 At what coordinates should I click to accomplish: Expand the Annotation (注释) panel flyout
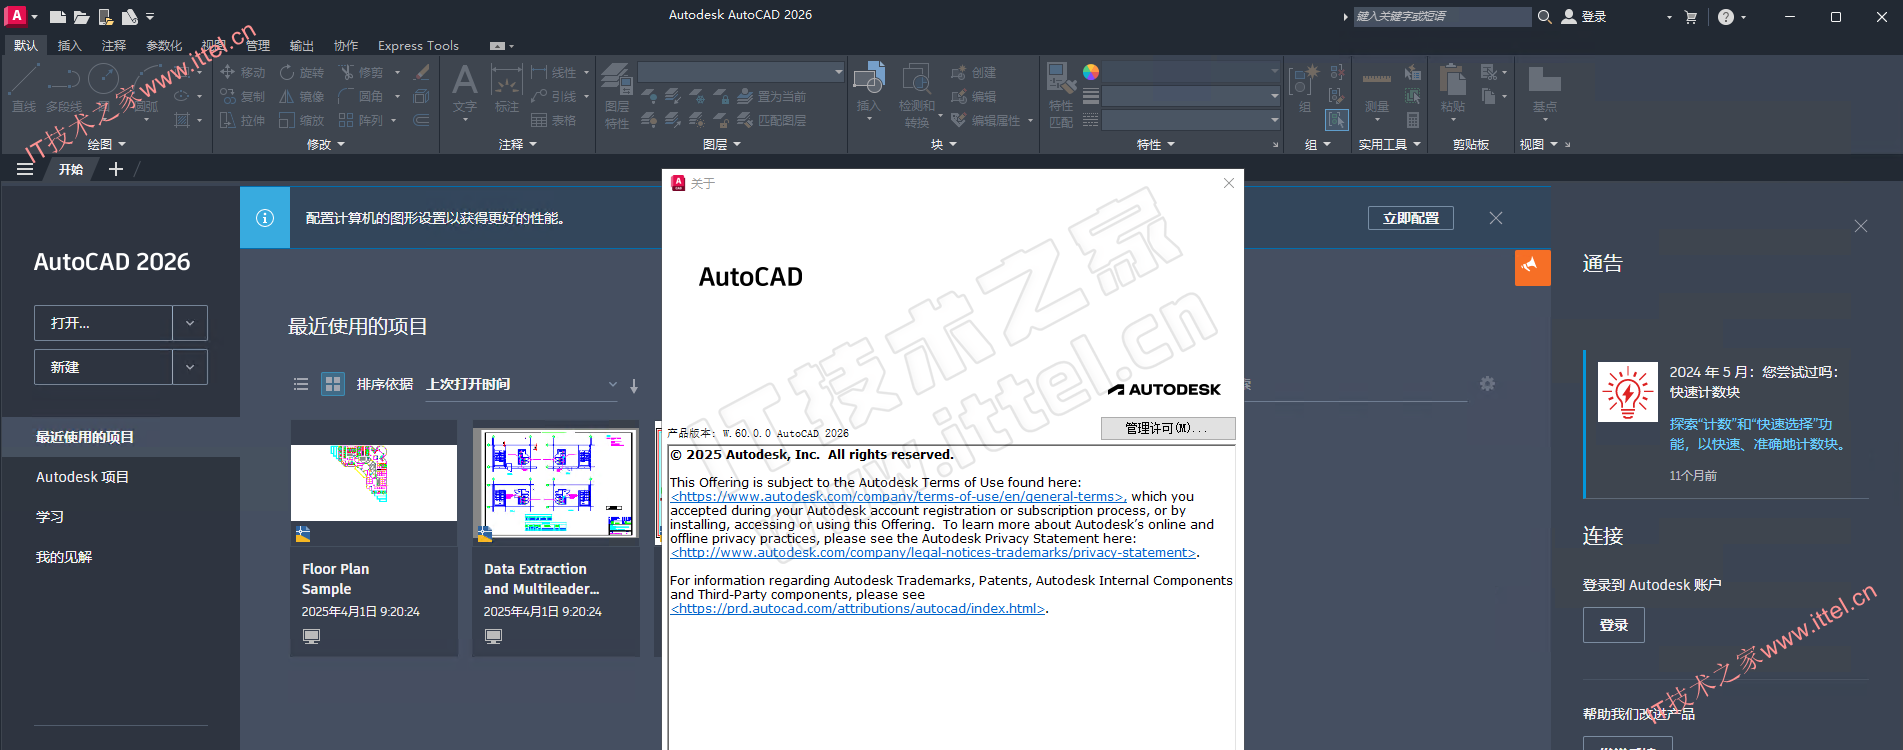point(518,144)
